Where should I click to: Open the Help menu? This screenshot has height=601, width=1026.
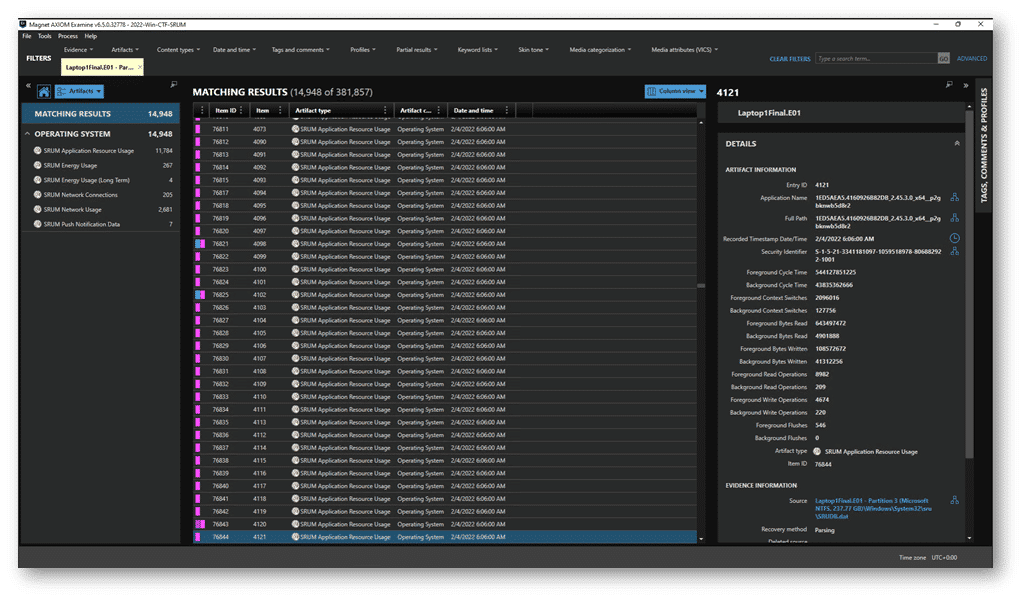pos(90,36)
